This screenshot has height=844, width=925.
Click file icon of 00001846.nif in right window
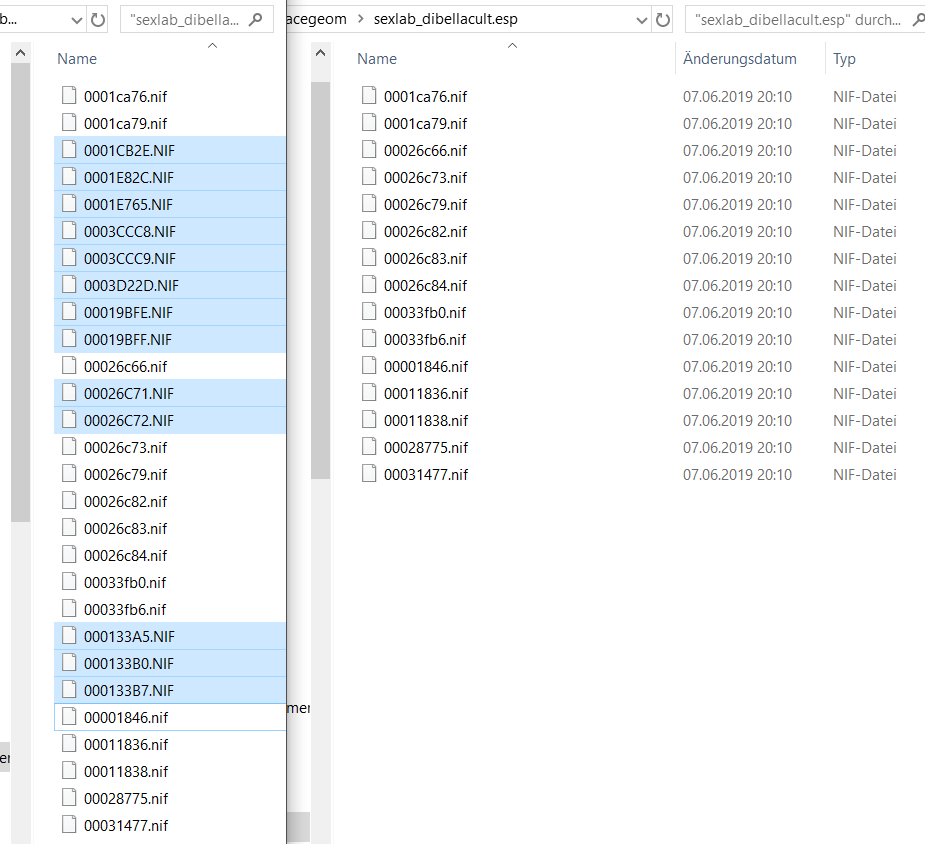369,366
